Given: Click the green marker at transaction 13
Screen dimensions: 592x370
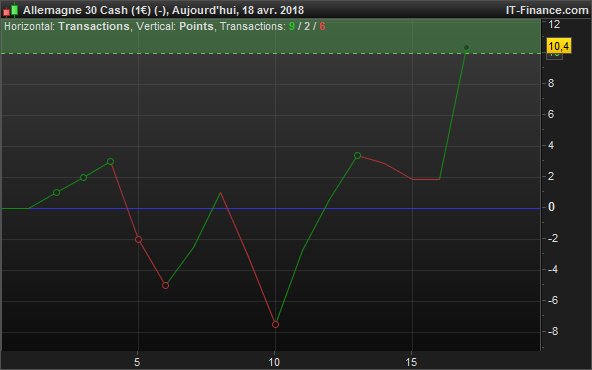Looking at the screenshot, I should [358, 155].
